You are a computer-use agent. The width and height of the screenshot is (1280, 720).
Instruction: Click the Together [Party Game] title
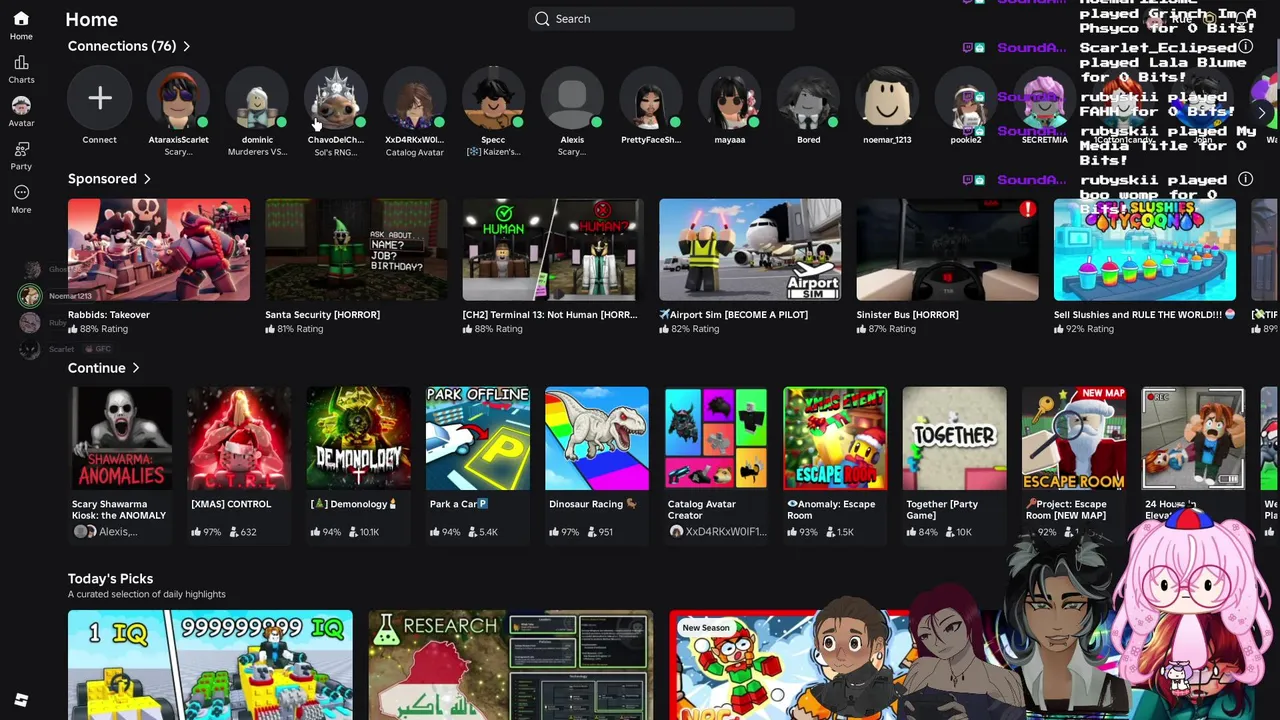click(942, 510)
